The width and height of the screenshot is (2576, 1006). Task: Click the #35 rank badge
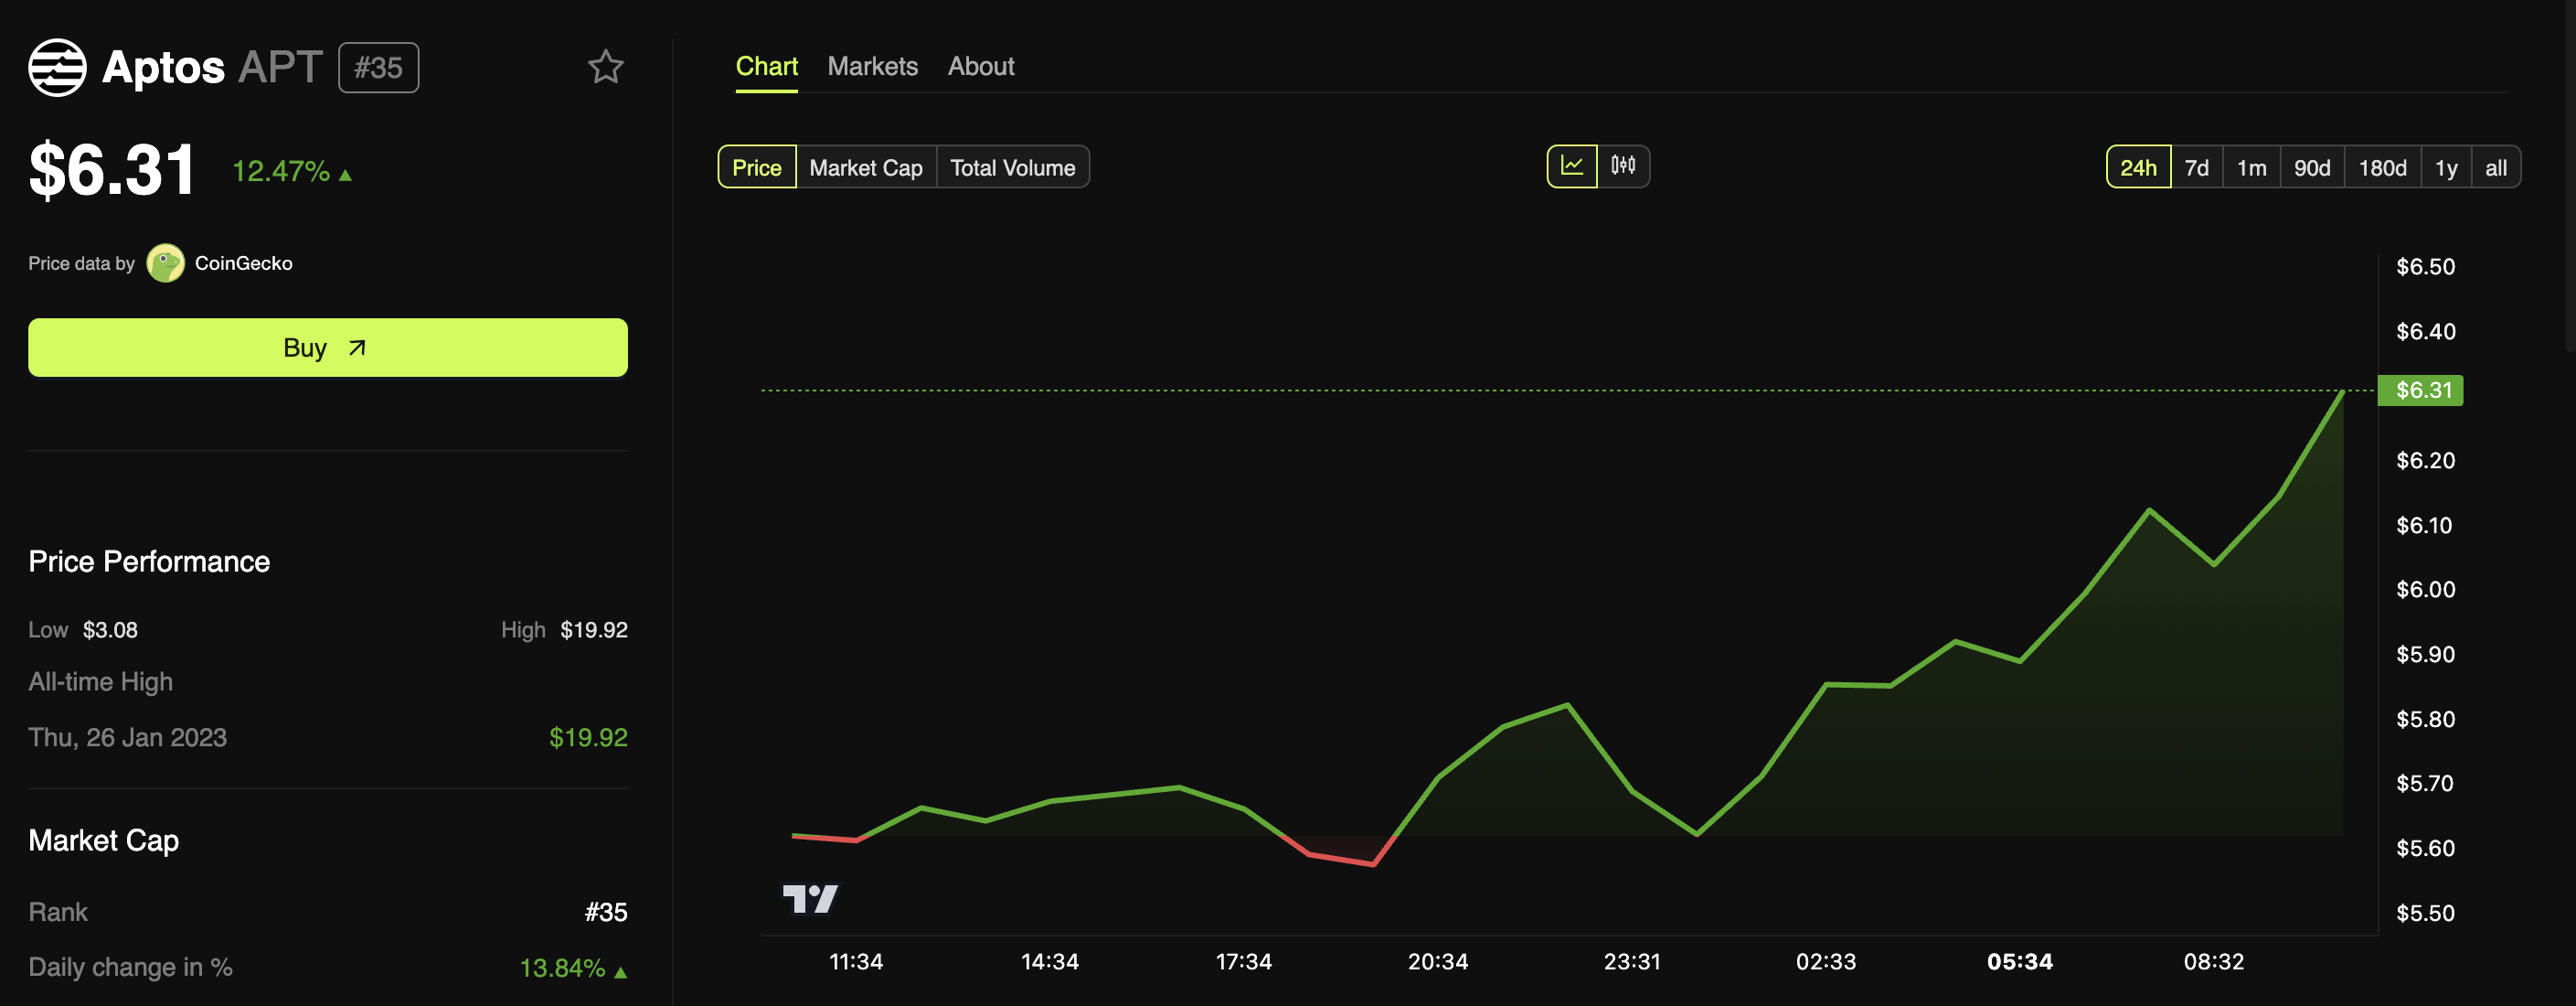click(x=378, y=67)
